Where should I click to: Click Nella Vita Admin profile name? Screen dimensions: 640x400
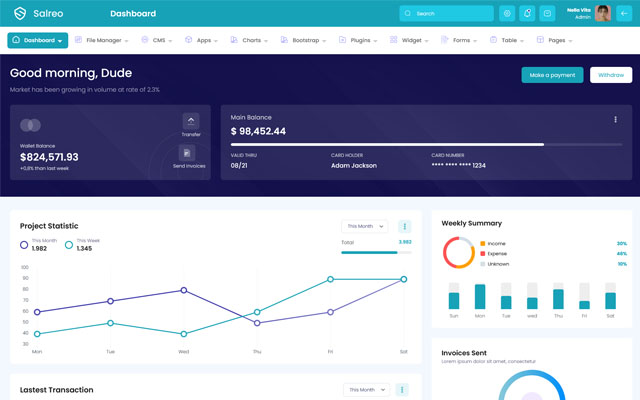point(578,13)
